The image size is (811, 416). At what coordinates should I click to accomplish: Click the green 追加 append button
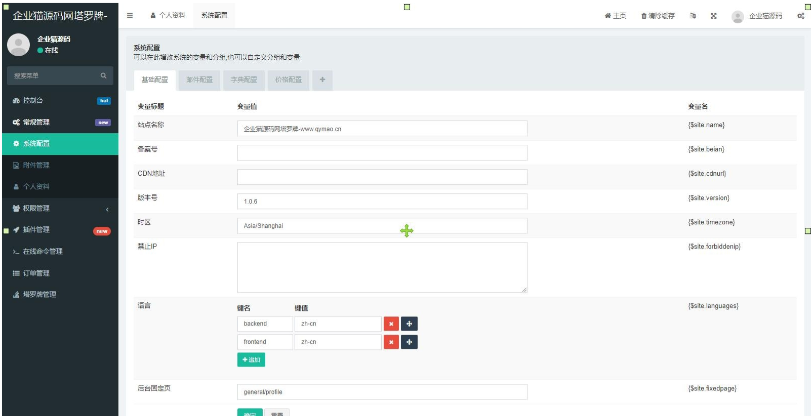(251, 359)
